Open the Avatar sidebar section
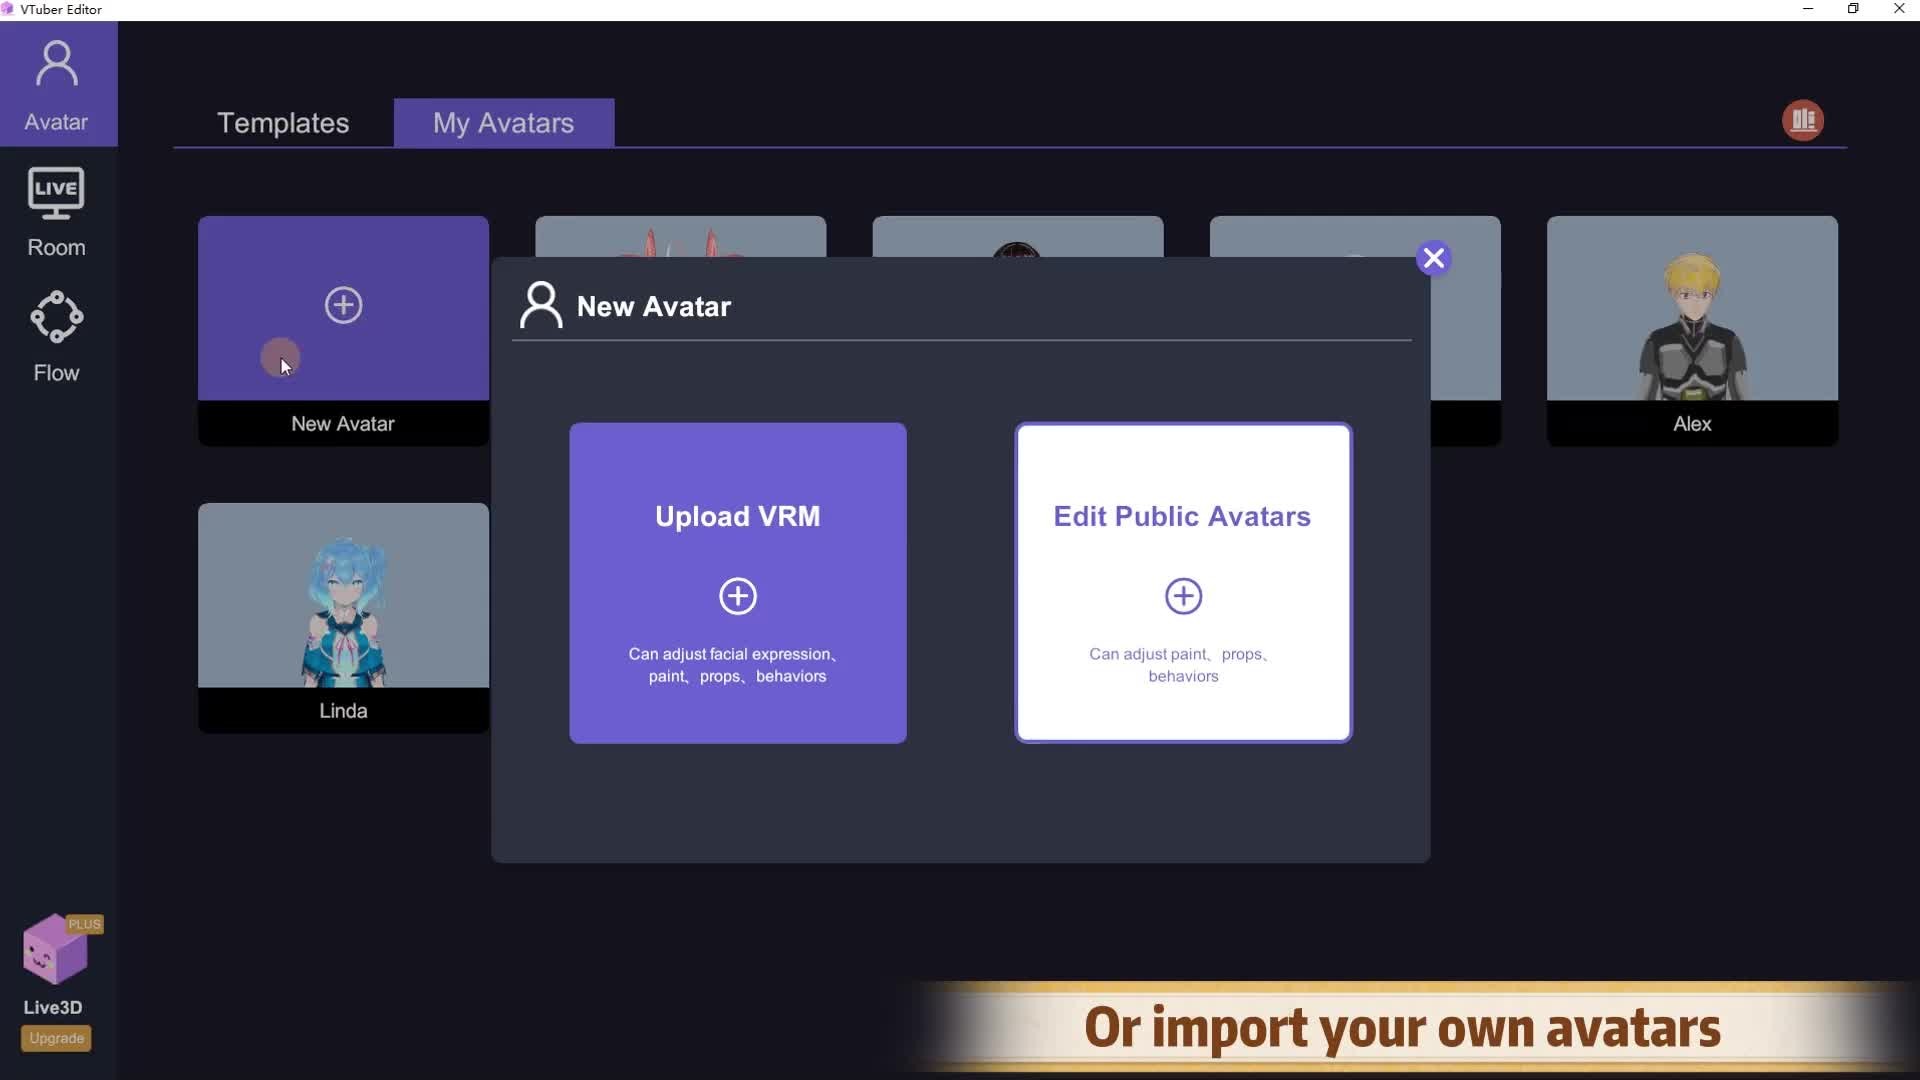This screenshot has width=1920, height=1080. [57, 84]
